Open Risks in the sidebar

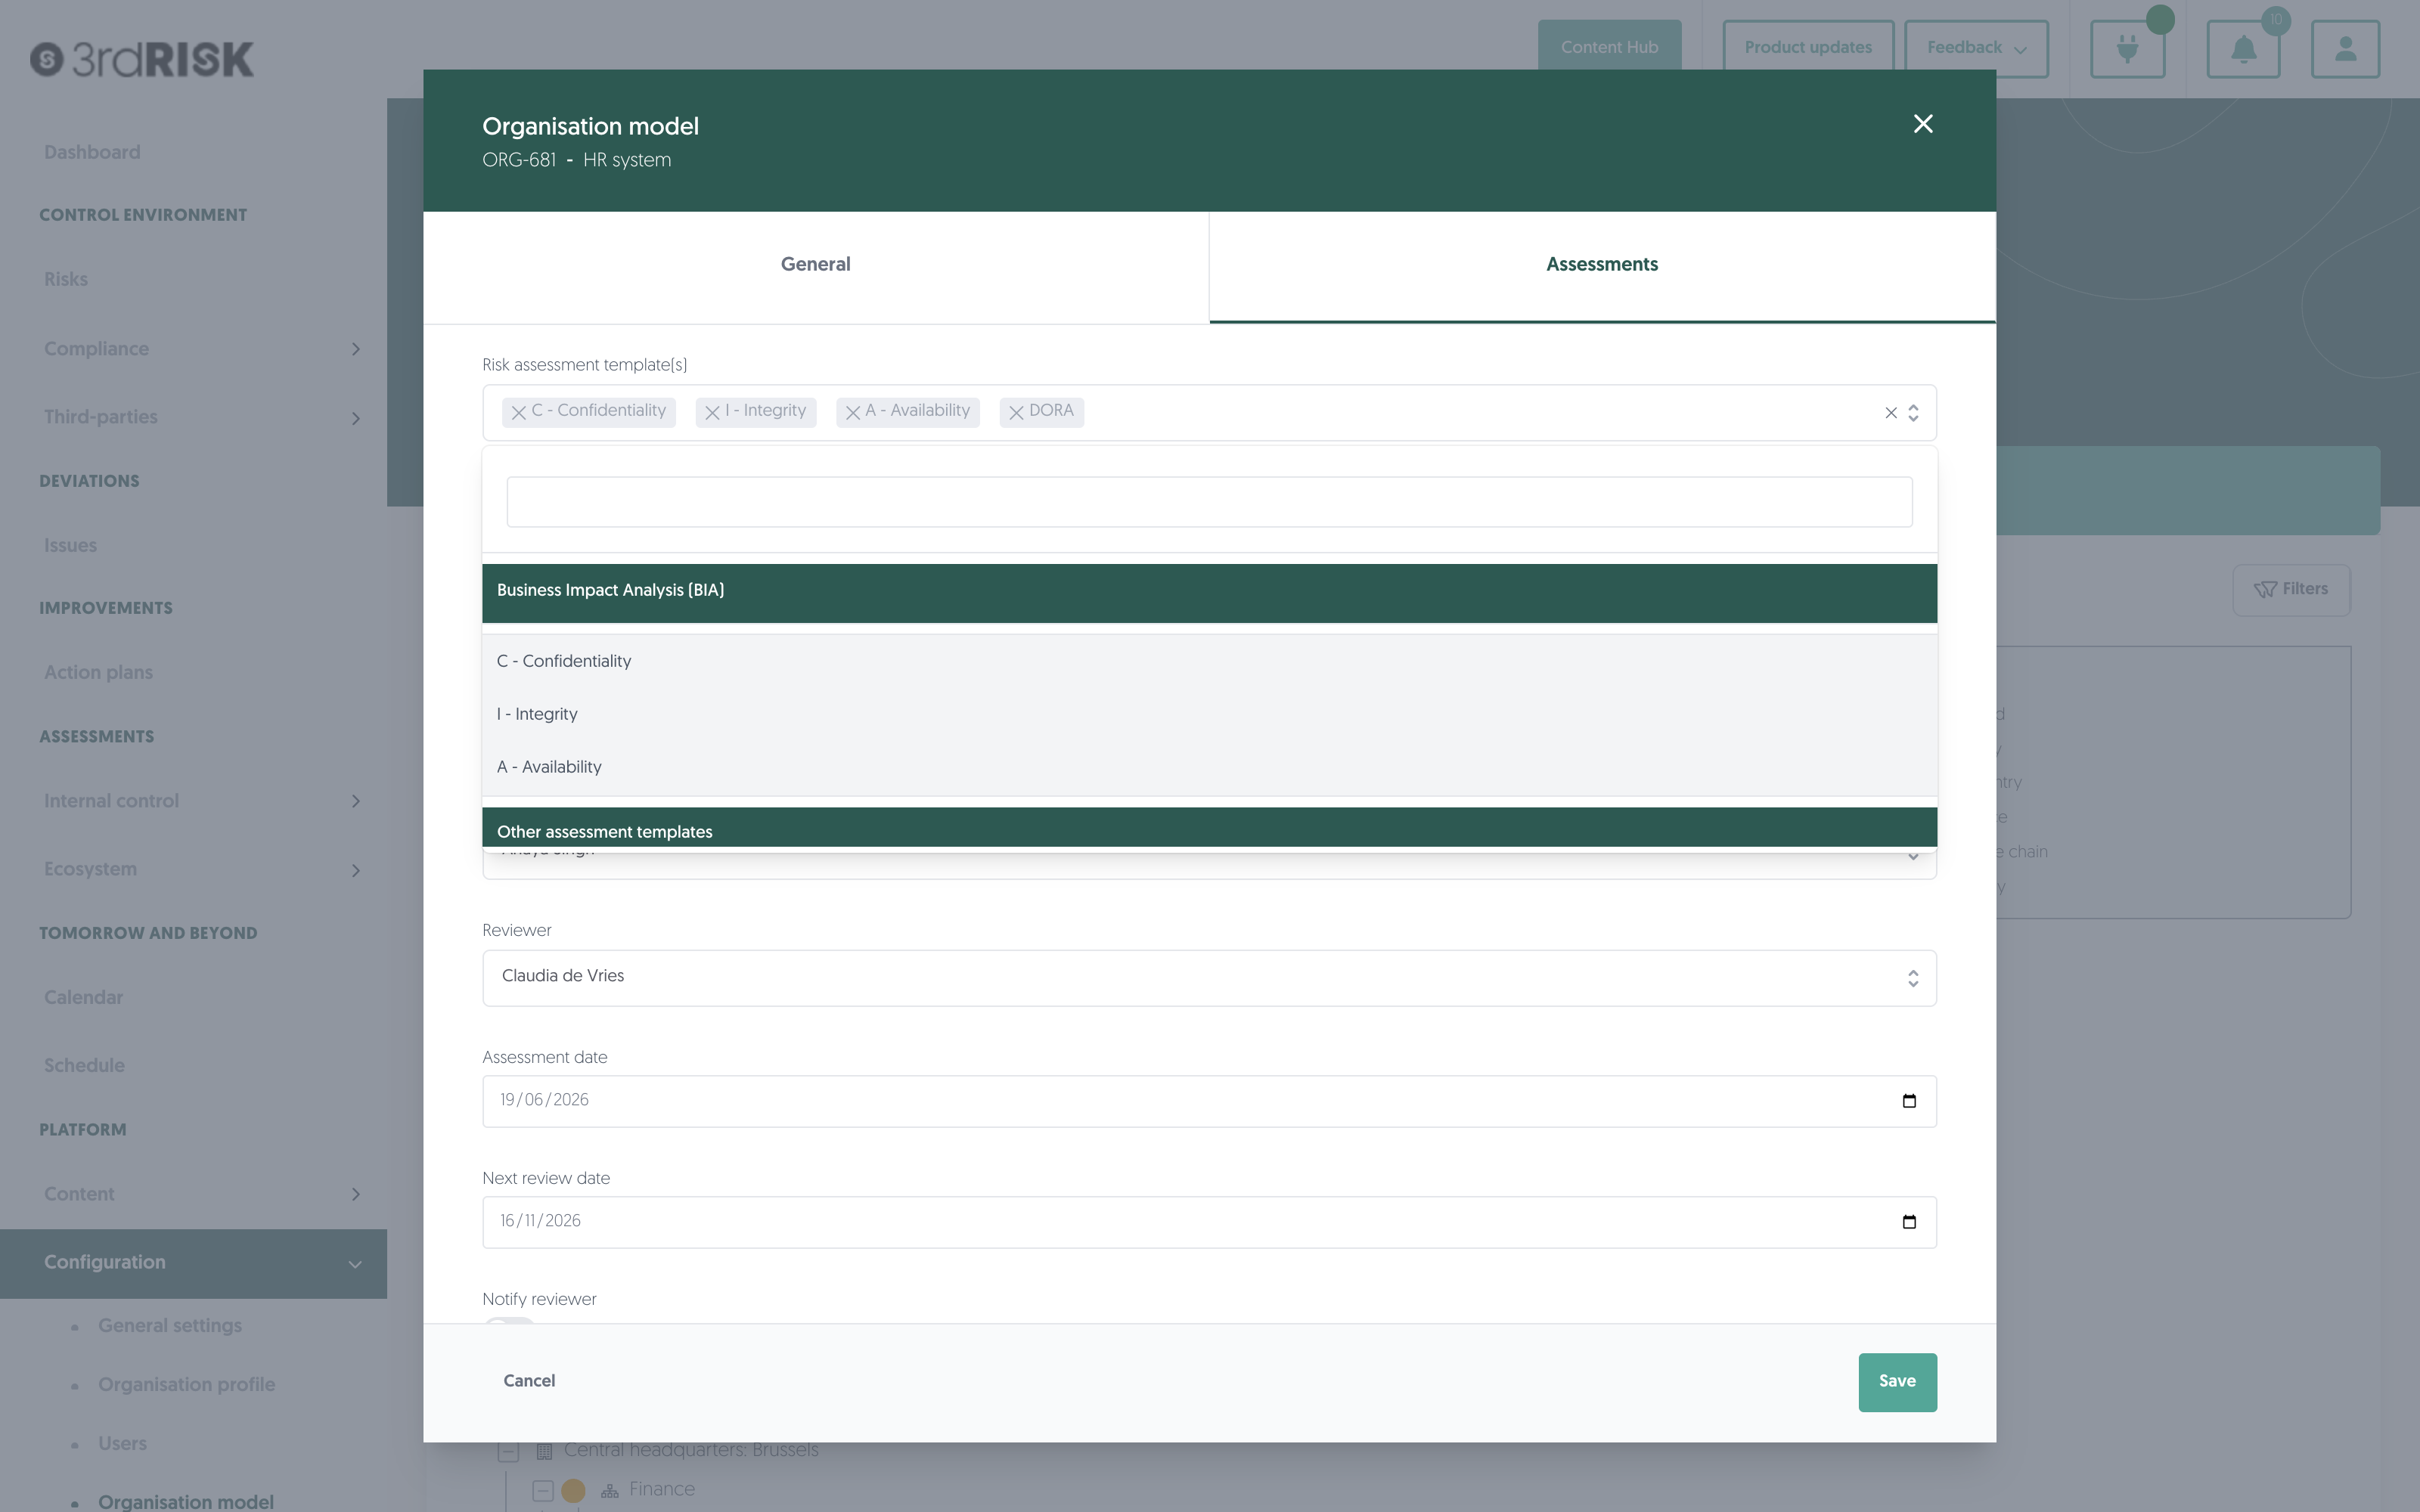pyautogui.click(x=66, y=280)
